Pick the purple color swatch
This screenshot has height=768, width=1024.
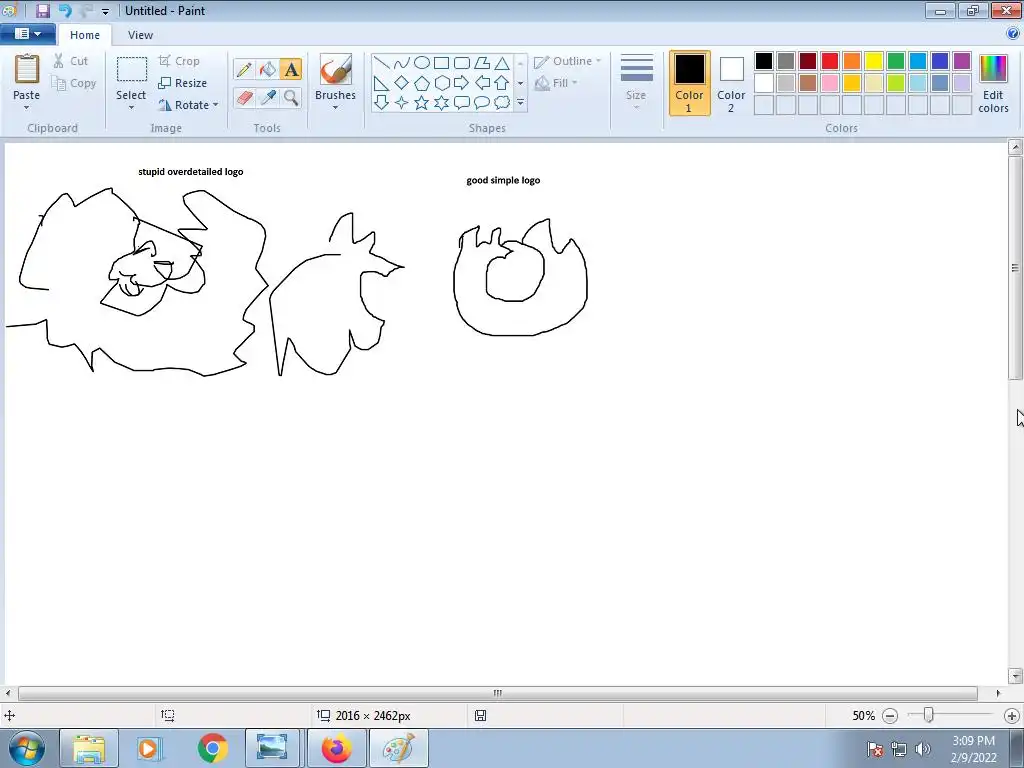[961, 61]
